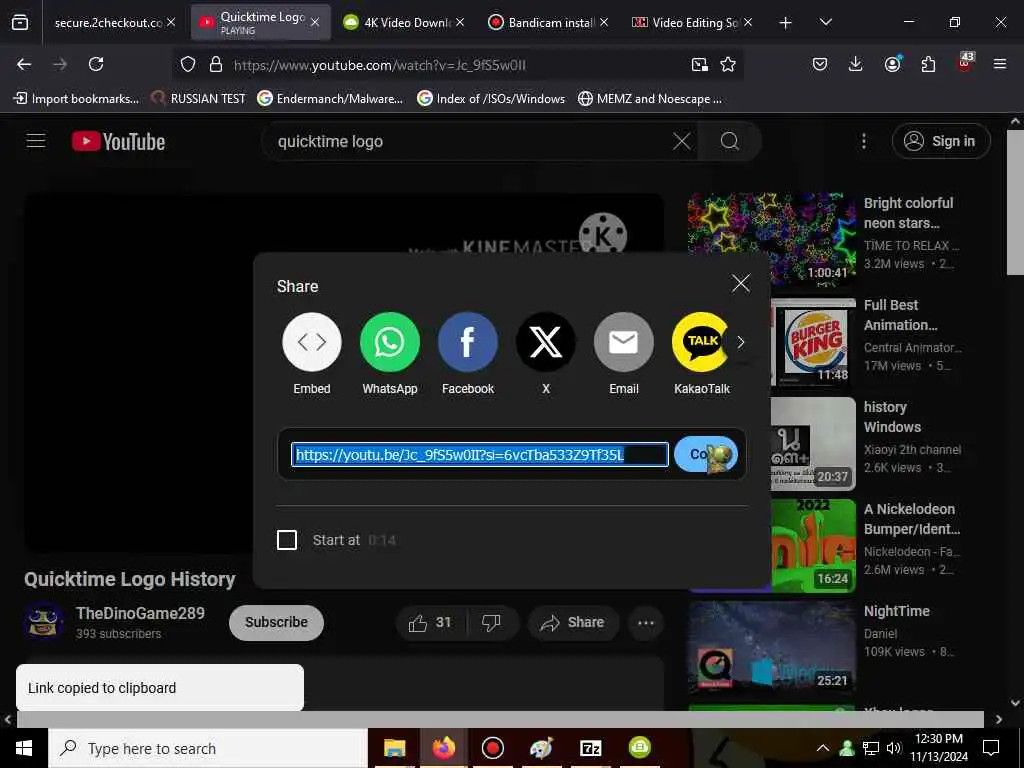Open NightTime video by Daniel

click(x=771, y=647)
